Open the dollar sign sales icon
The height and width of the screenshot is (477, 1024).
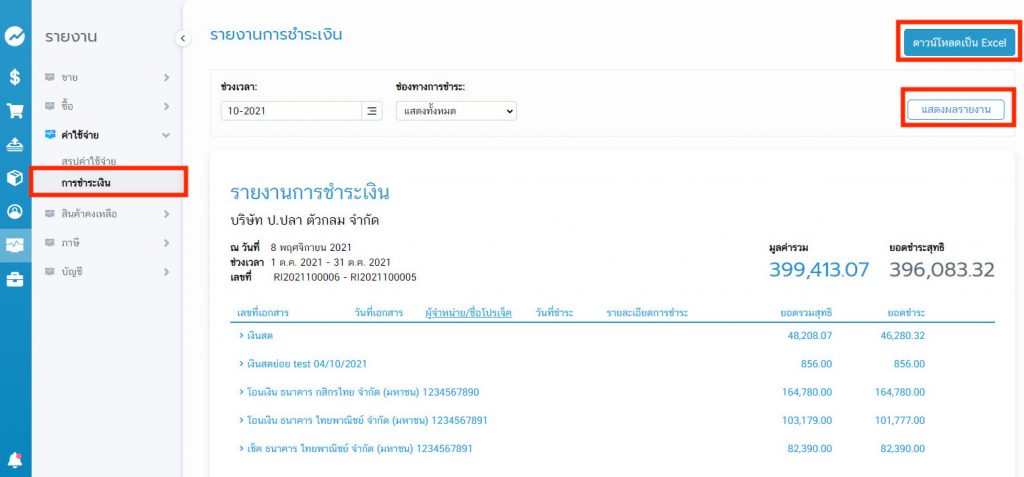pyautogui.click(x=15, y=76)
